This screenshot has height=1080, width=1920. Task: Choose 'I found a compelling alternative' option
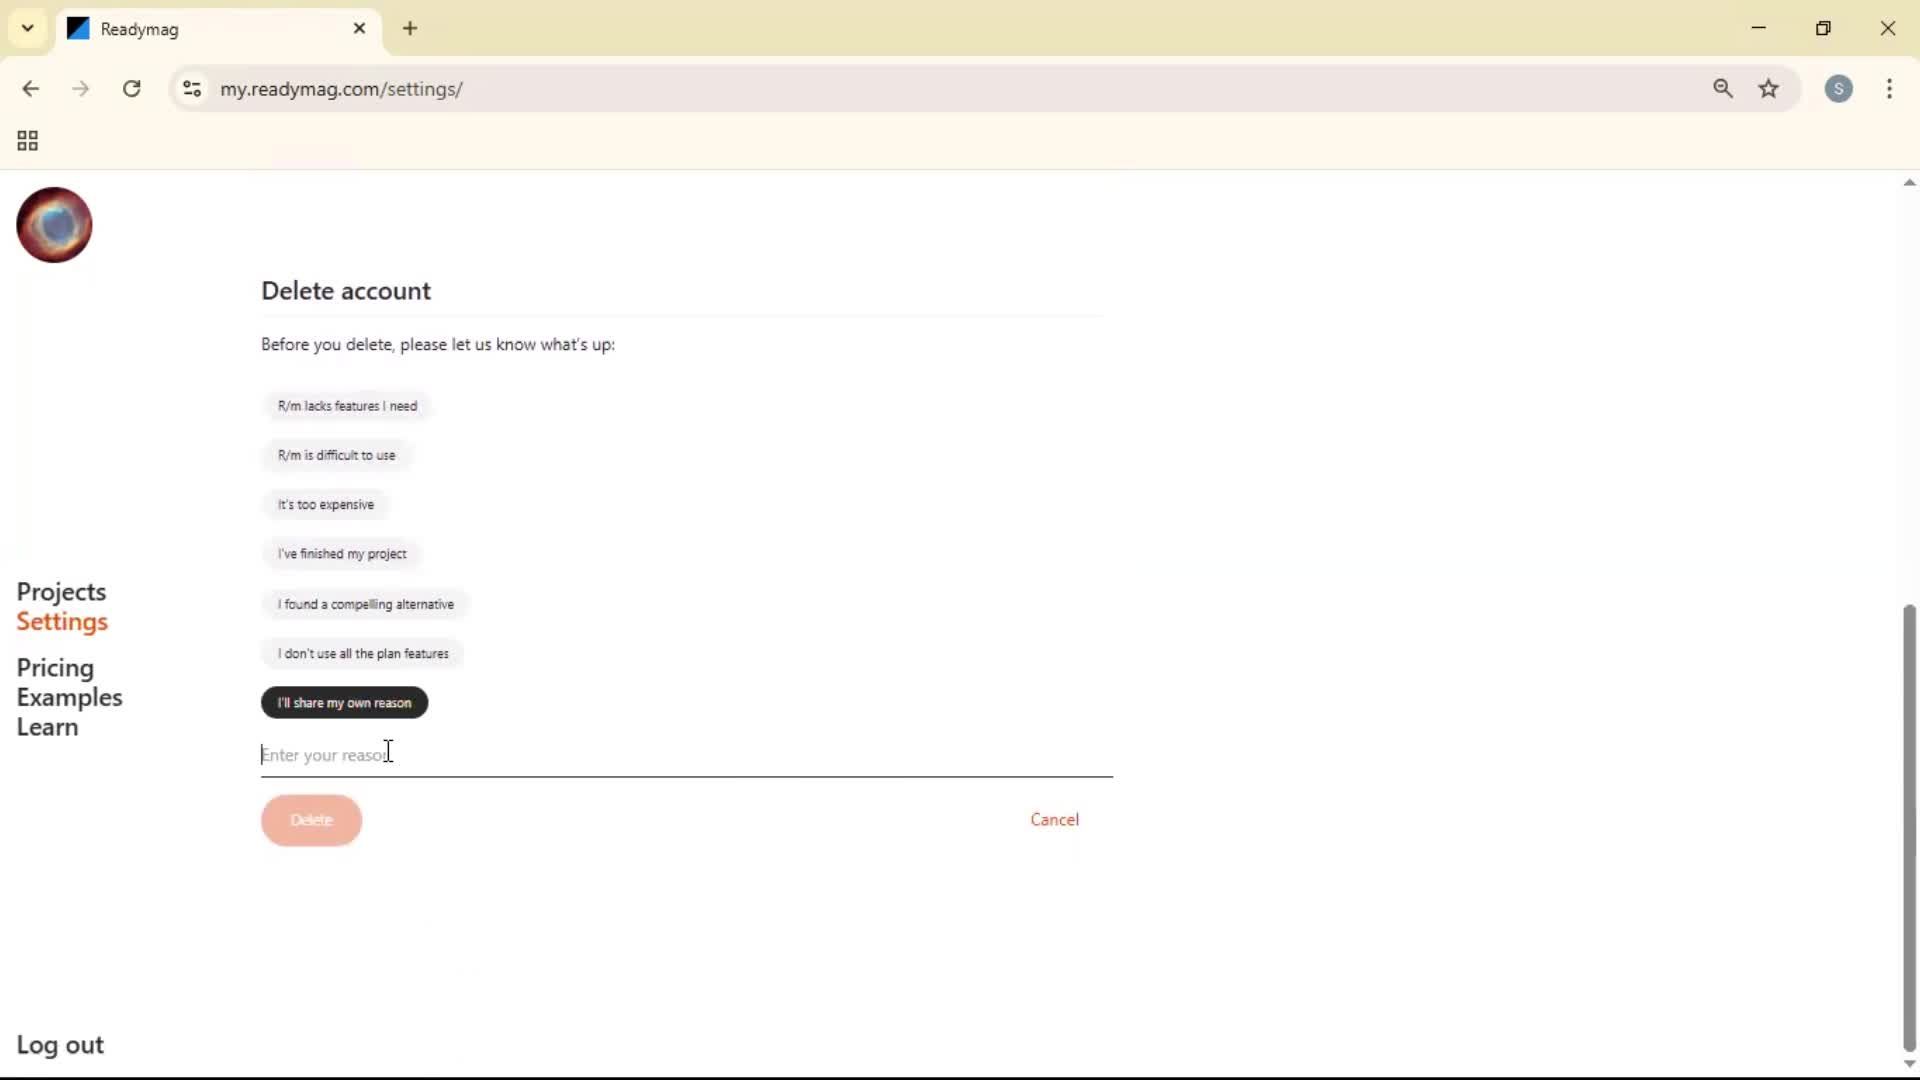pos(365,604)
